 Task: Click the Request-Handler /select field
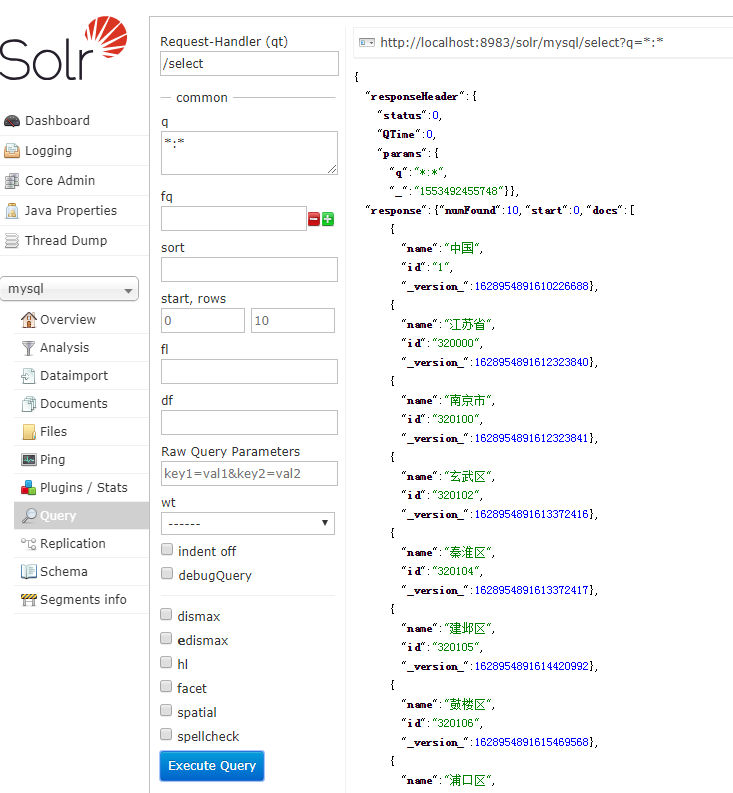click(249, 64)
